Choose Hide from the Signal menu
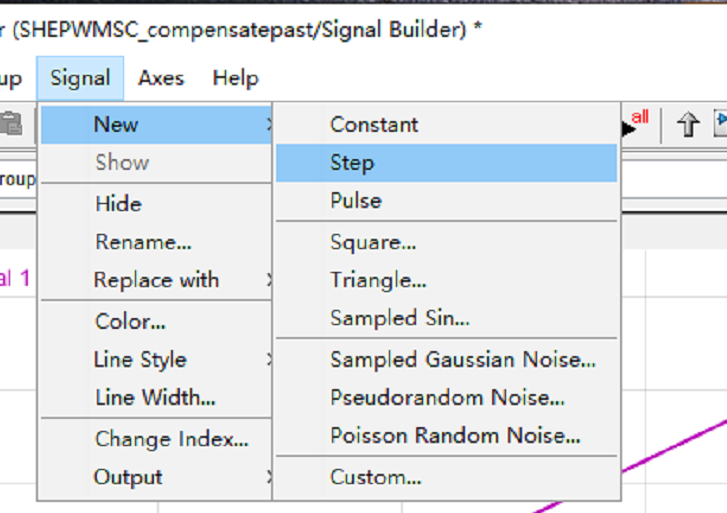 [118, 203]
